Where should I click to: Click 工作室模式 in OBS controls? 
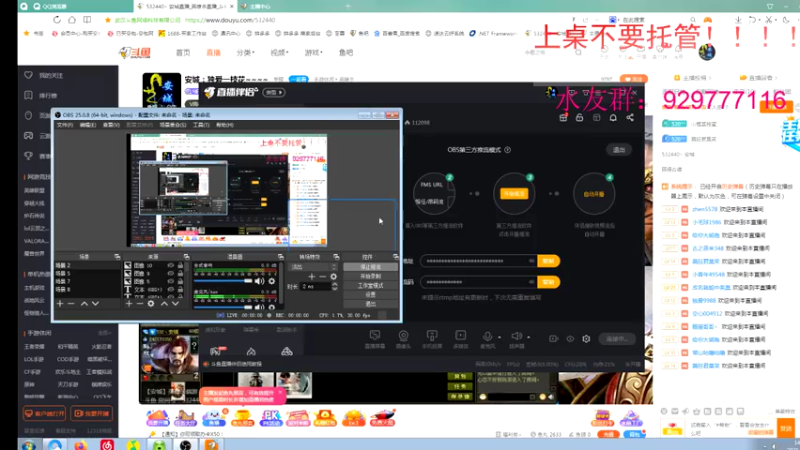tap(370, 286)
